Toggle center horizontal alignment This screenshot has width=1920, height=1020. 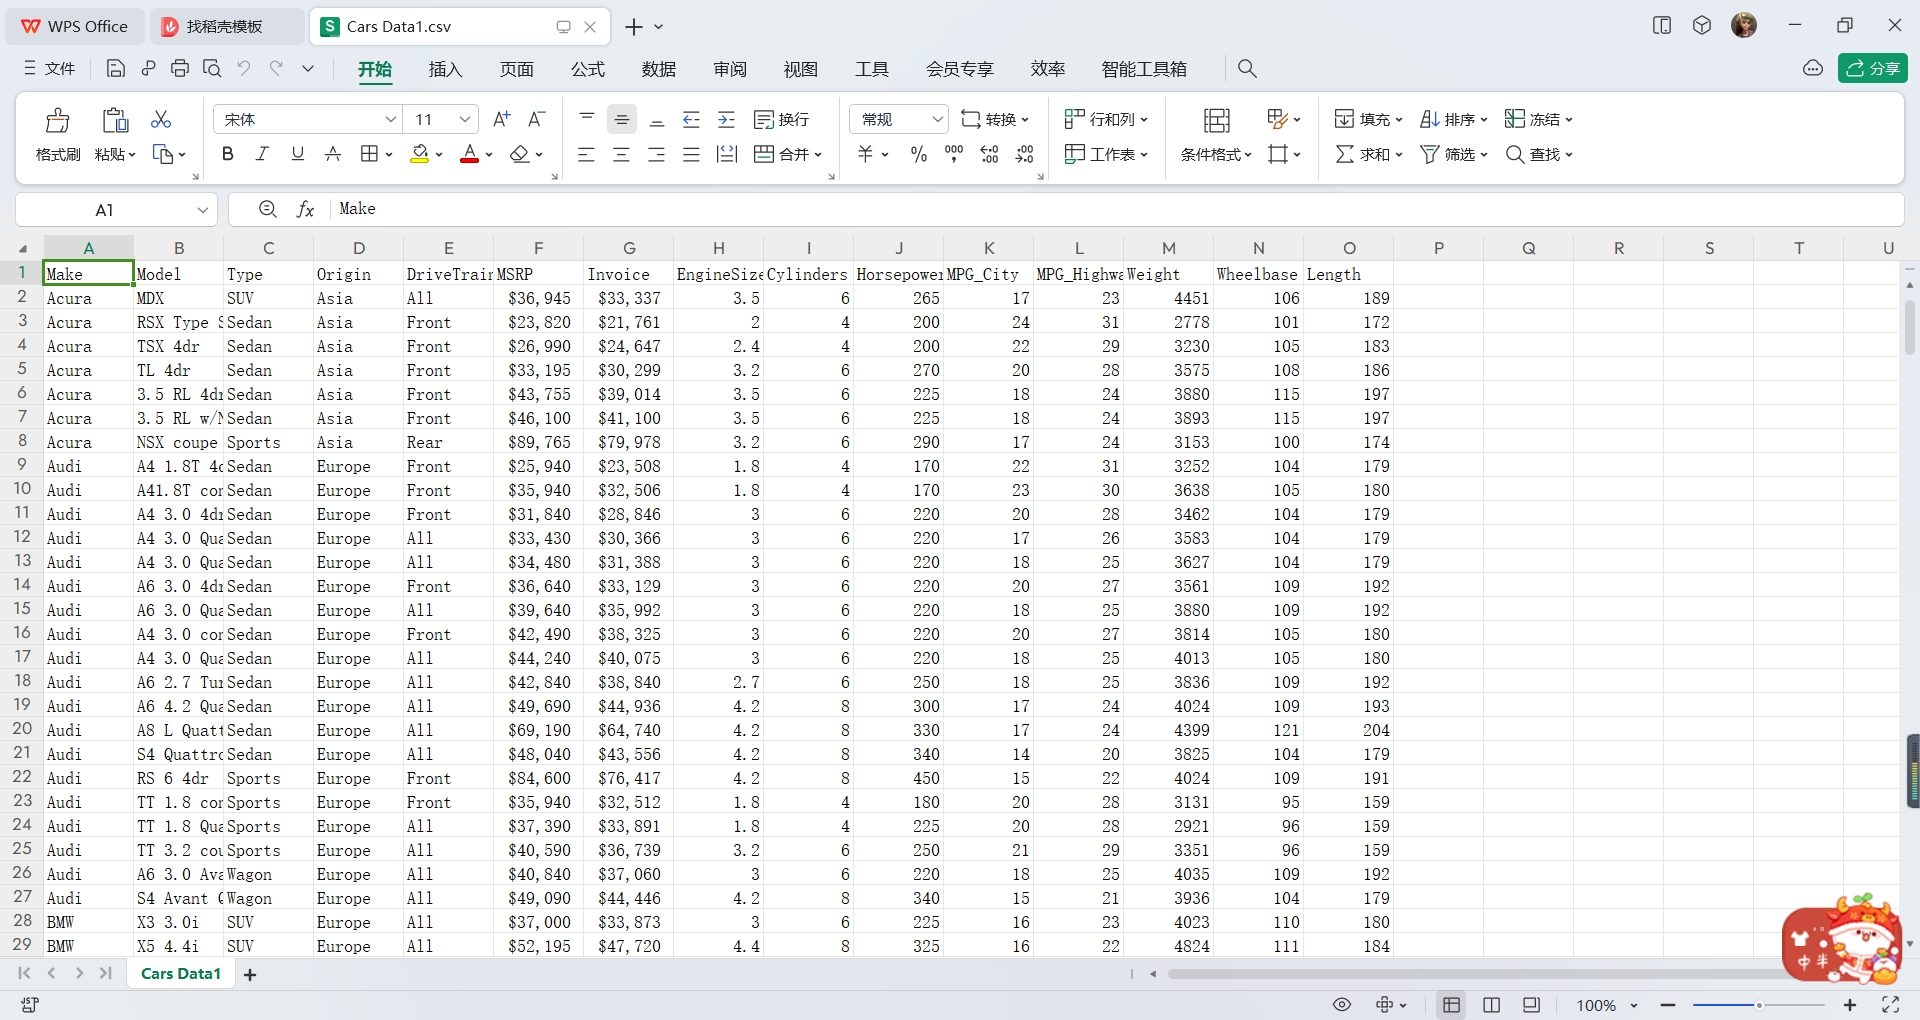tap(622, 154)
